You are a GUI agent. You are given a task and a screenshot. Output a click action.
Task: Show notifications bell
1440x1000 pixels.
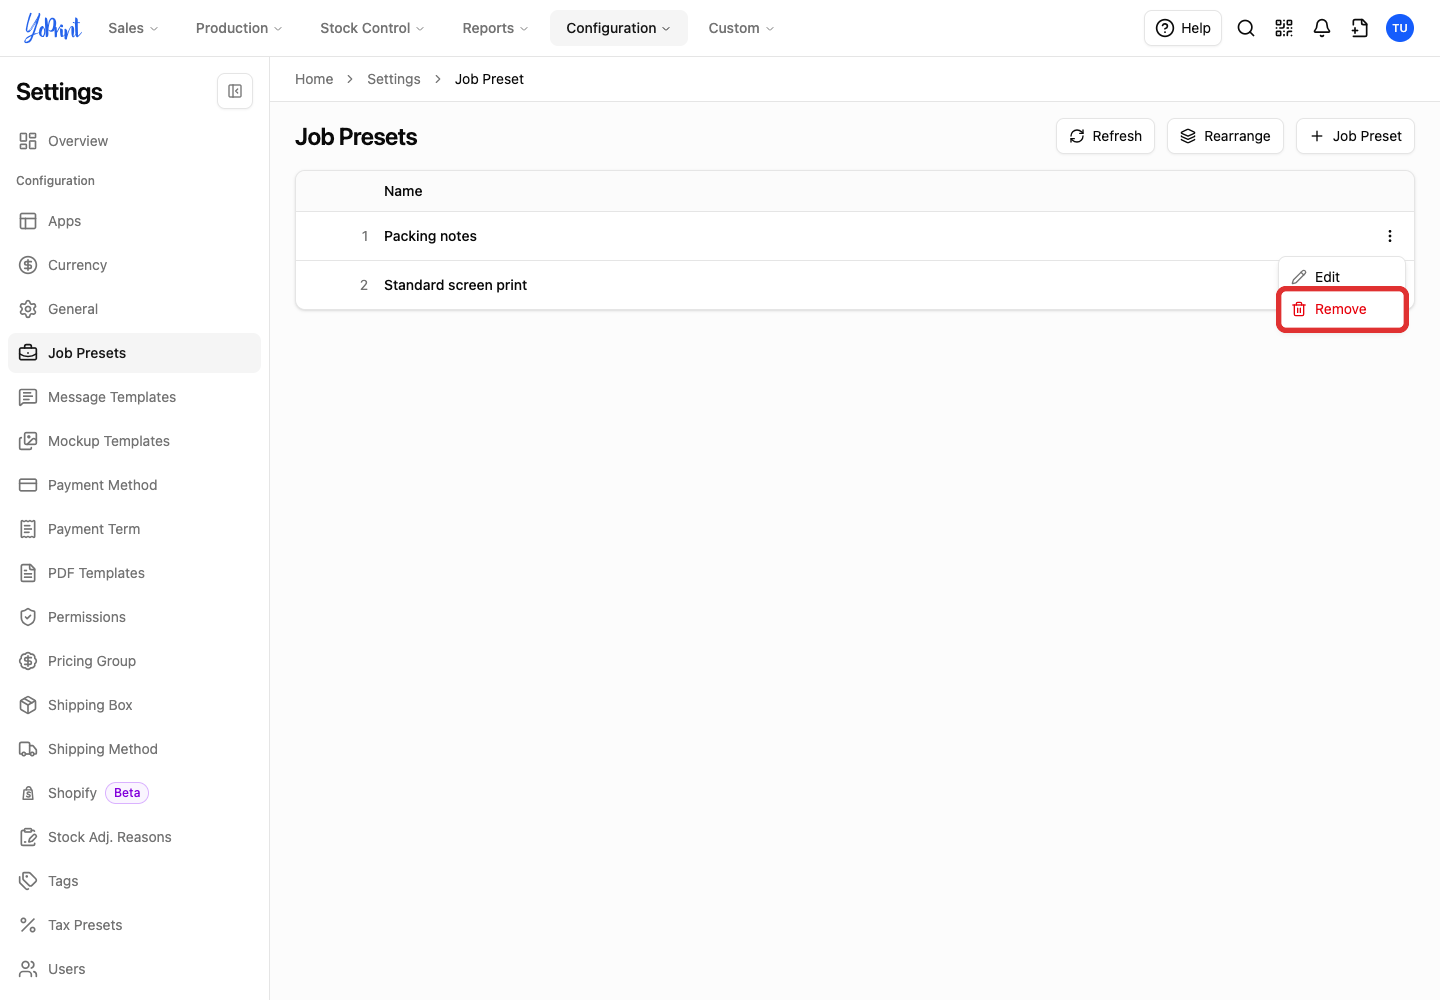[1322, 28]
